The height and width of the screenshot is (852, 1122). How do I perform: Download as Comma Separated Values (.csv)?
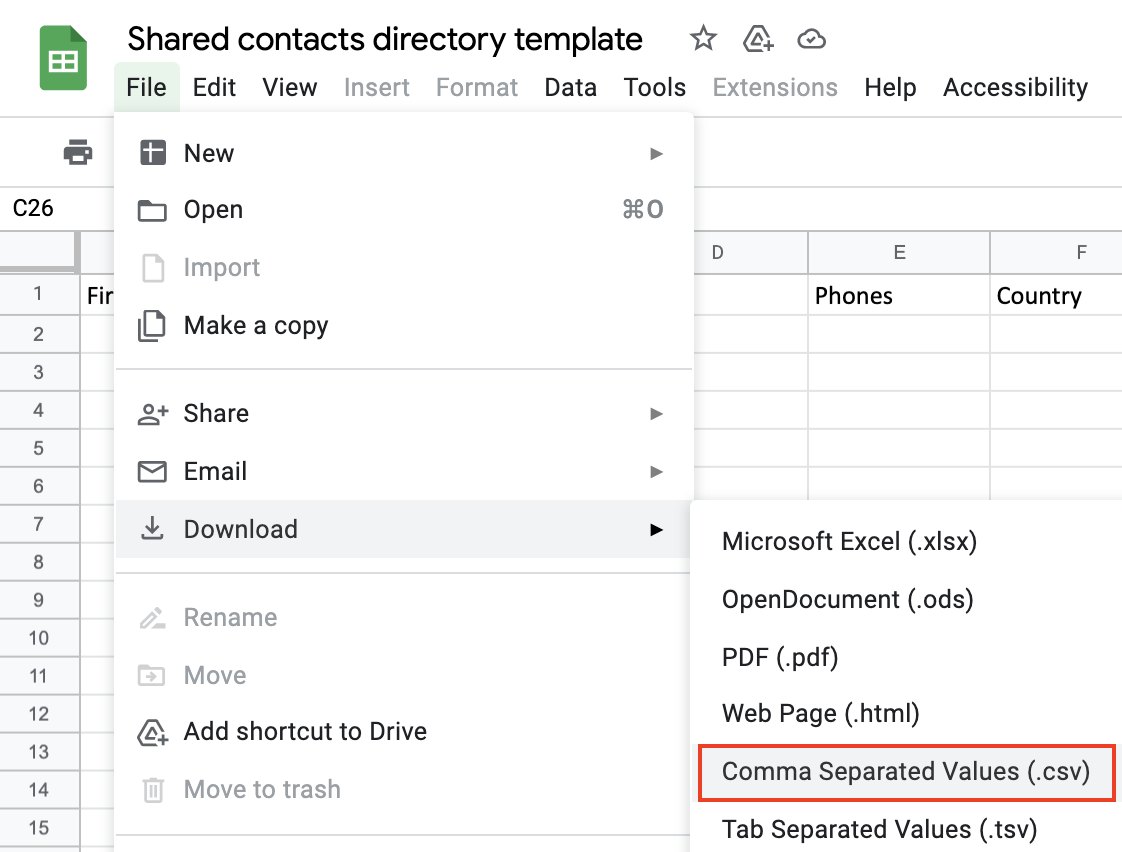[905, 772]
